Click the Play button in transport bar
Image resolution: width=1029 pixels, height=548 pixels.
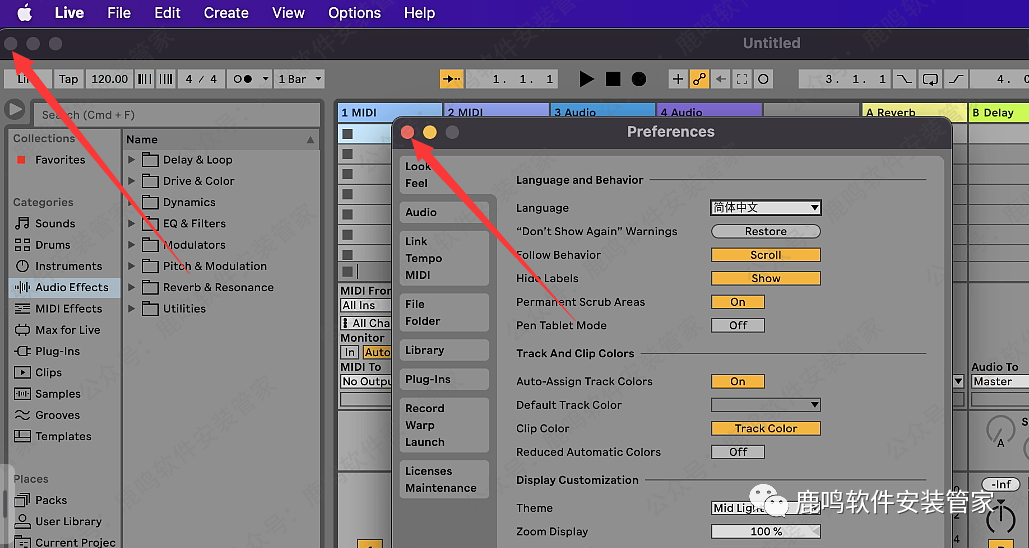pos(587,79)
